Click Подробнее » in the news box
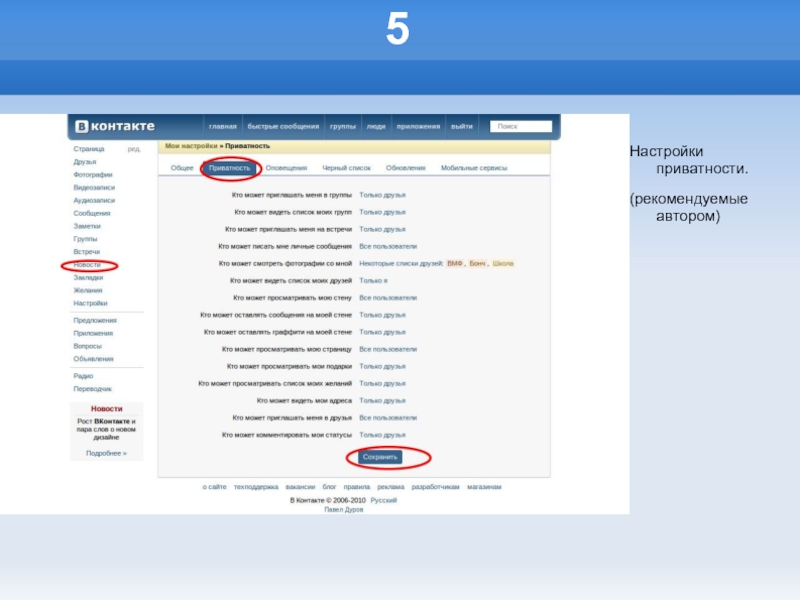This screenshot has width=800, height=600. pos(106,453)
